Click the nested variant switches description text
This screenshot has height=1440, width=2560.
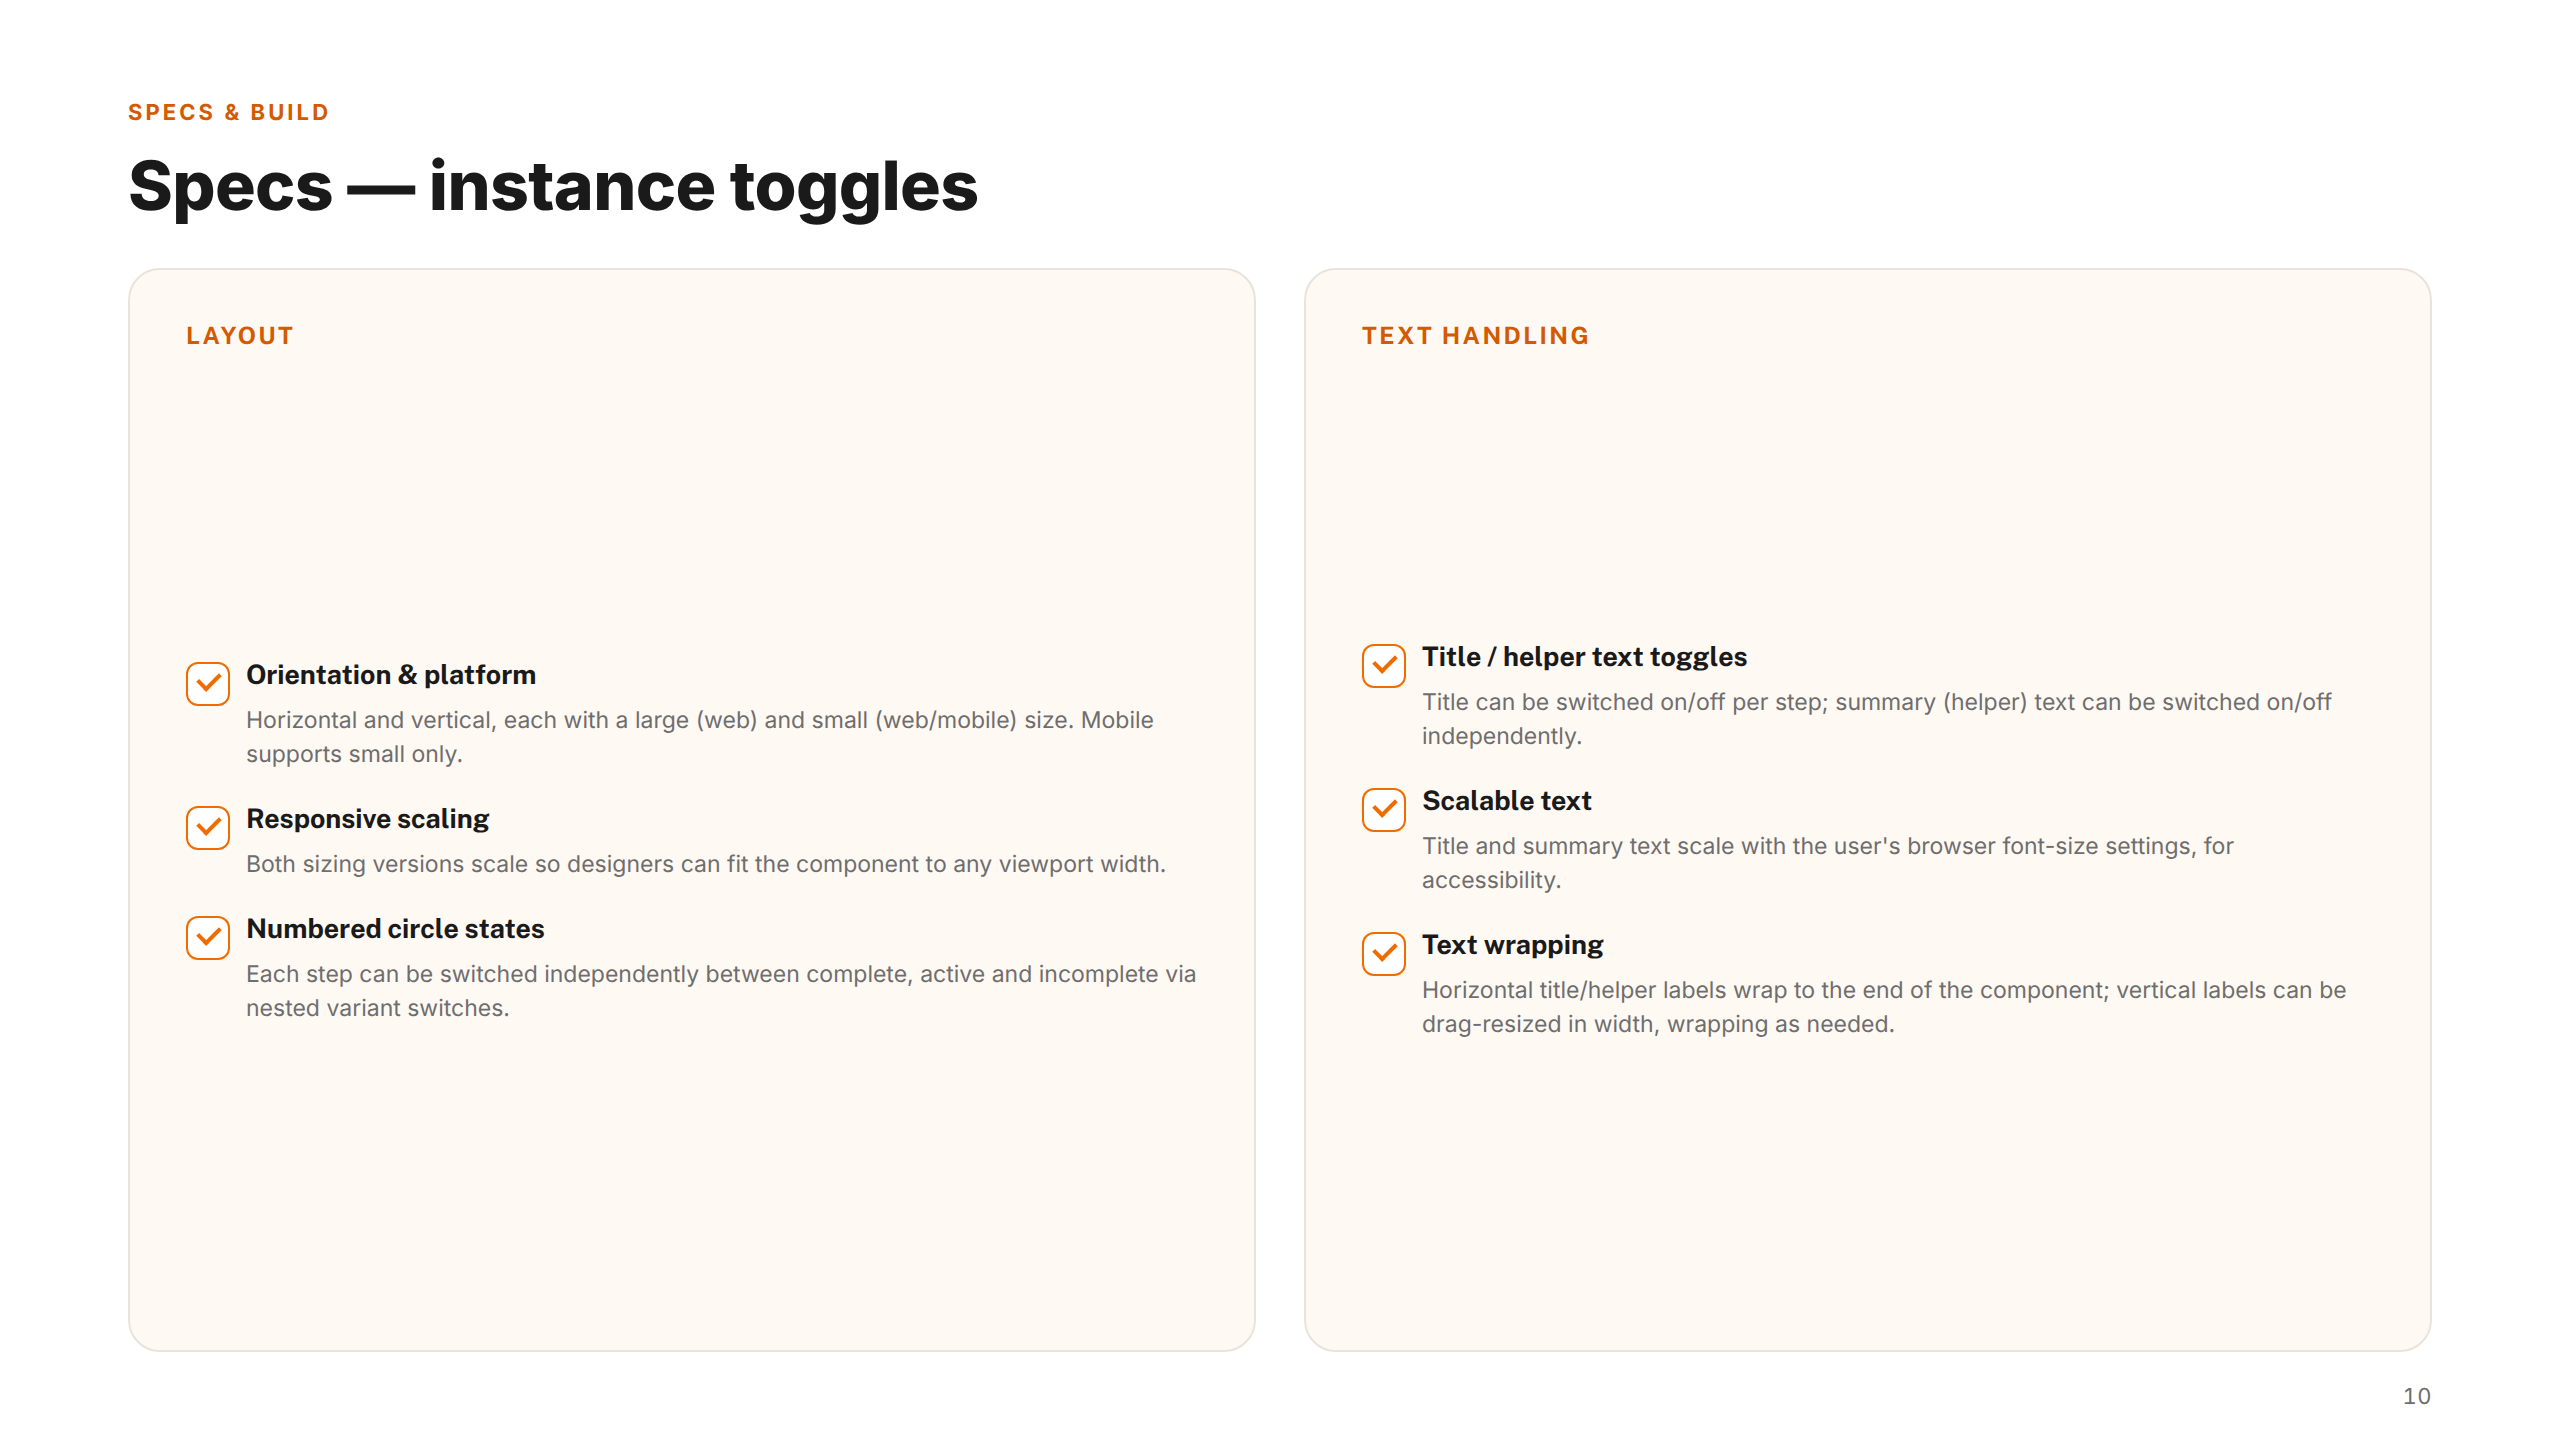click(x=721, y=991)
